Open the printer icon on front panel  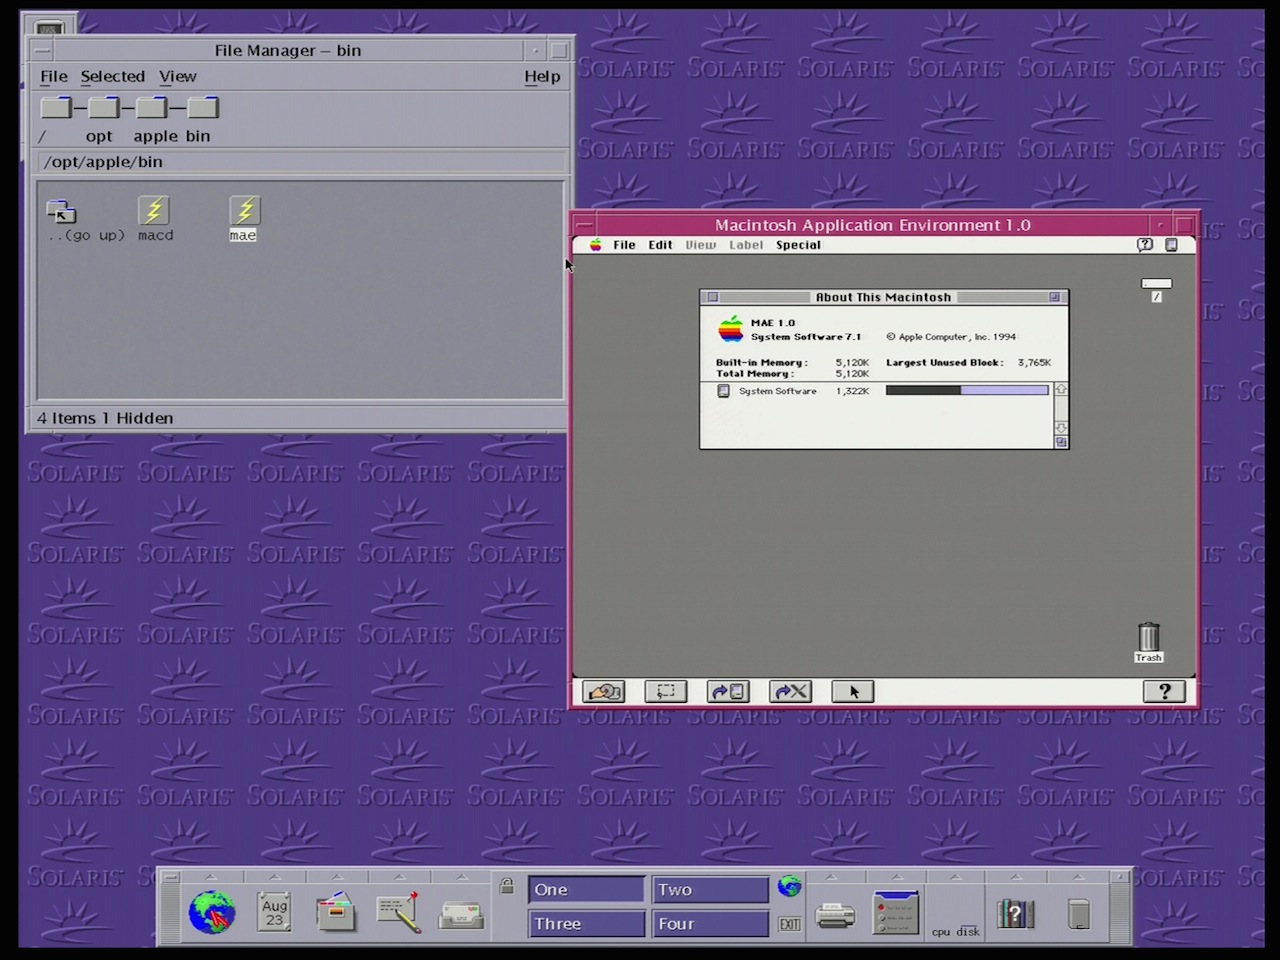click(x=835, y=914)
